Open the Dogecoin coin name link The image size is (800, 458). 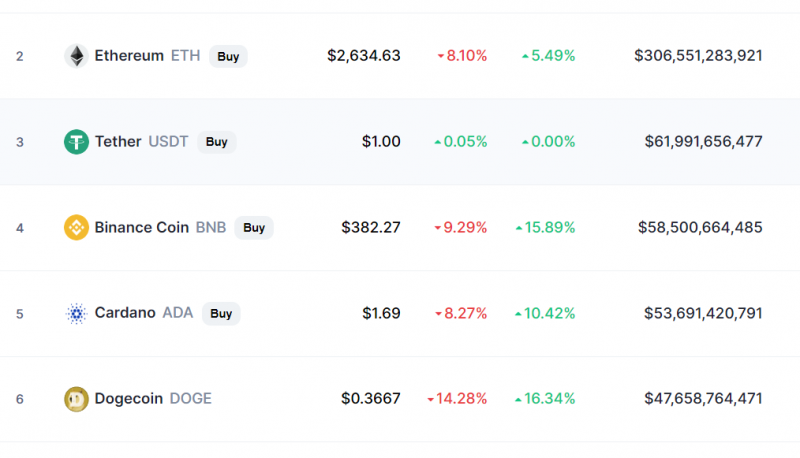click(129, 398)
